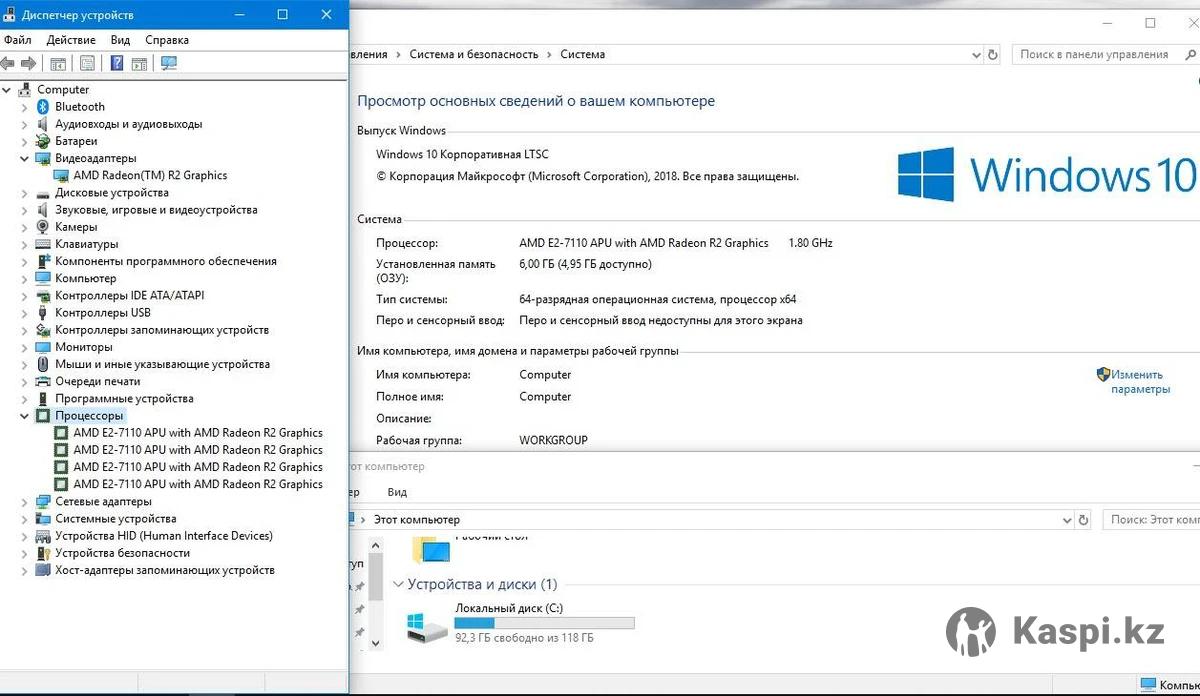This screenshot has height=696, width=1200.
Task: Click the AMD Radeon(TM) R2 Graphics adapter icon
Action: (61, 175)
